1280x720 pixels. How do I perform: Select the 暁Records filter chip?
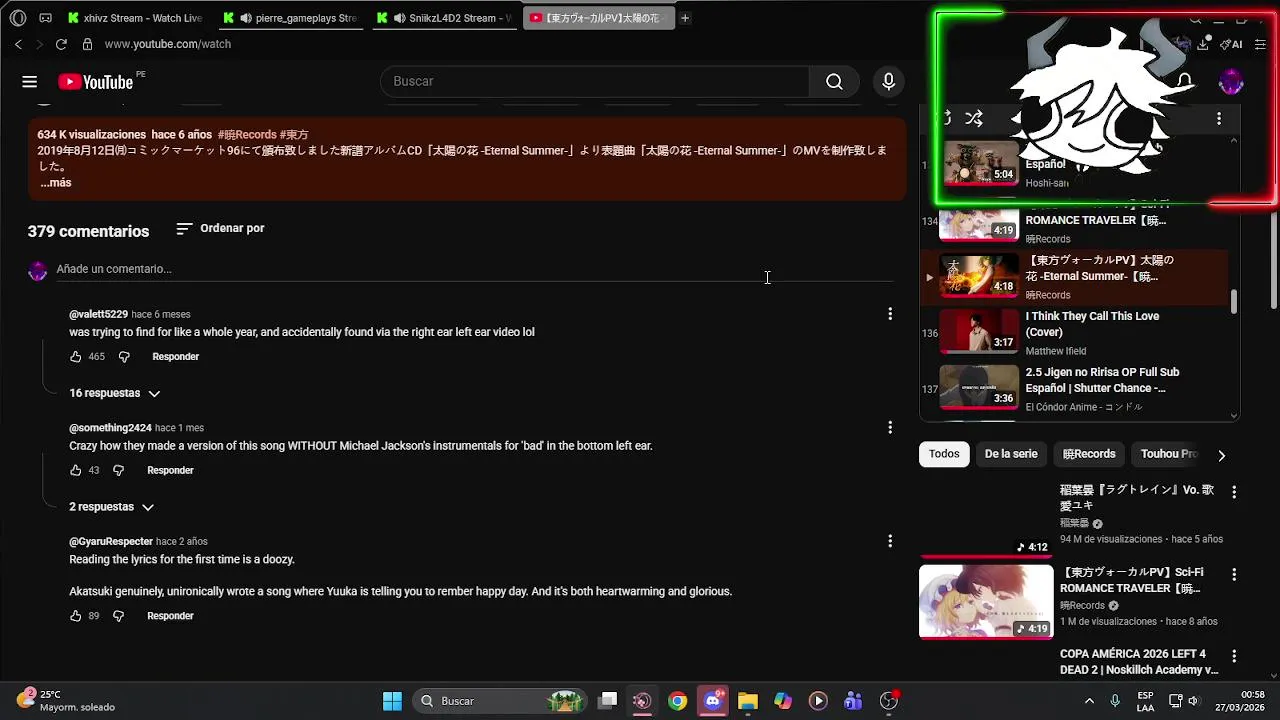[x=1089, y=454]
